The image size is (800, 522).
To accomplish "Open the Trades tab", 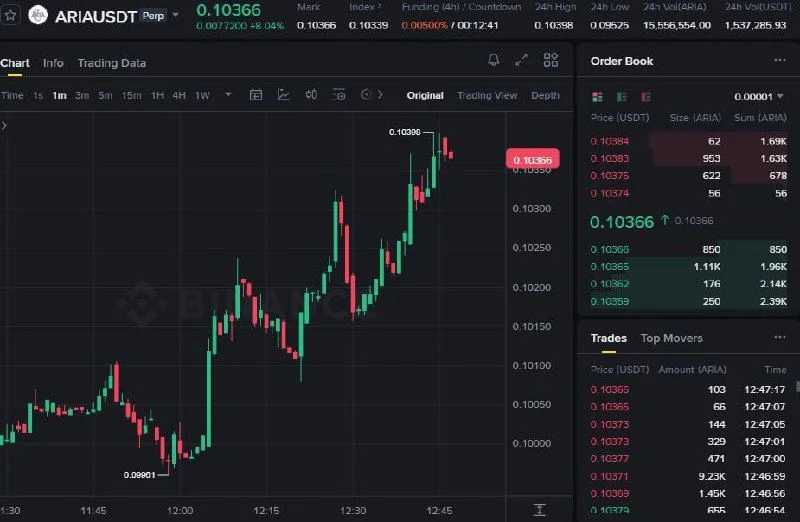I will point(609,338).
